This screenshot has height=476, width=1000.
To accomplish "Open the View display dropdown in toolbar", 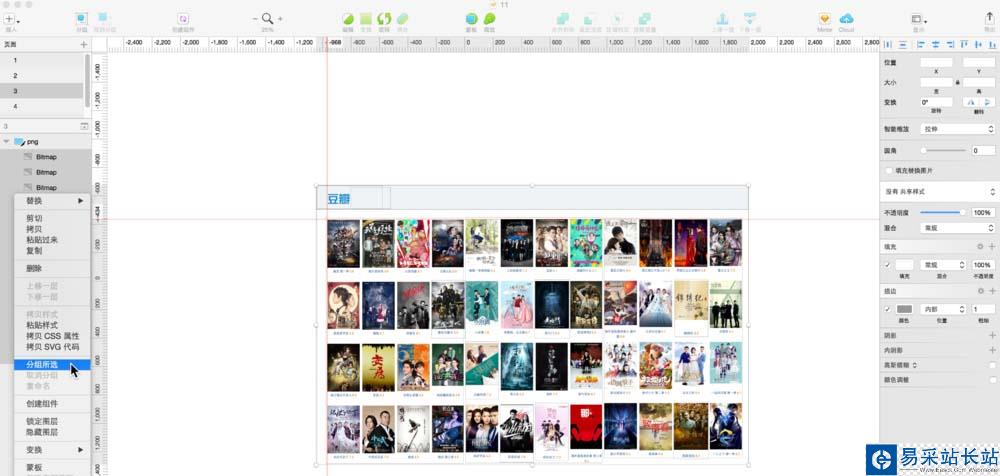I will tap(919, 19).
